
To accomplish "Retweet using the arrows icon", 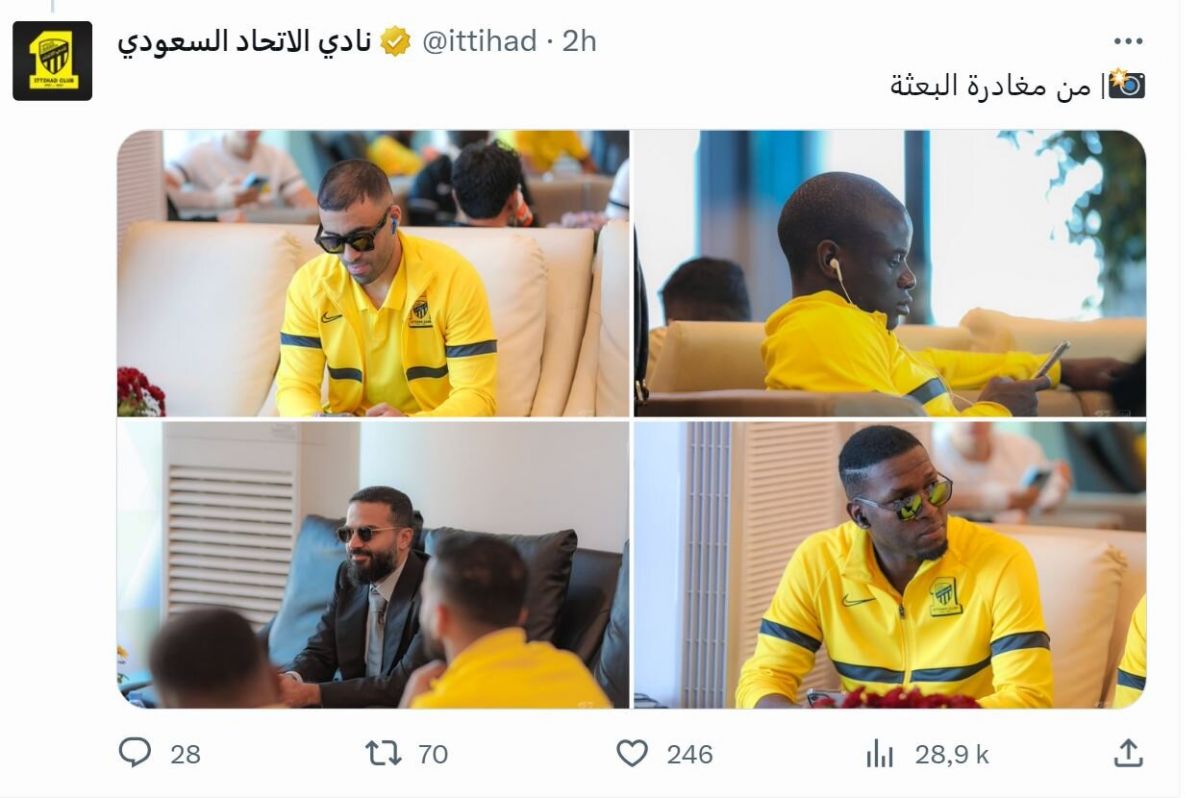I will [x=384, y=753].
